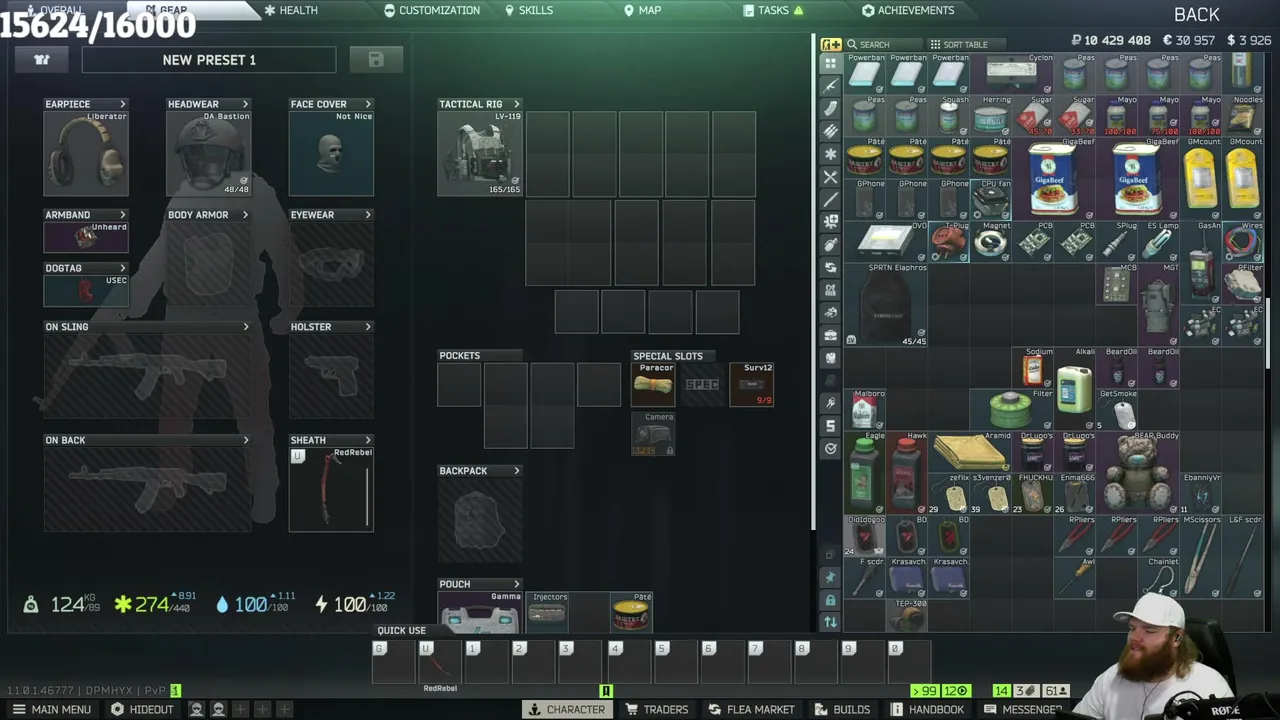Select the Liberator headset in the Earpiece slot

pos(86,153)
